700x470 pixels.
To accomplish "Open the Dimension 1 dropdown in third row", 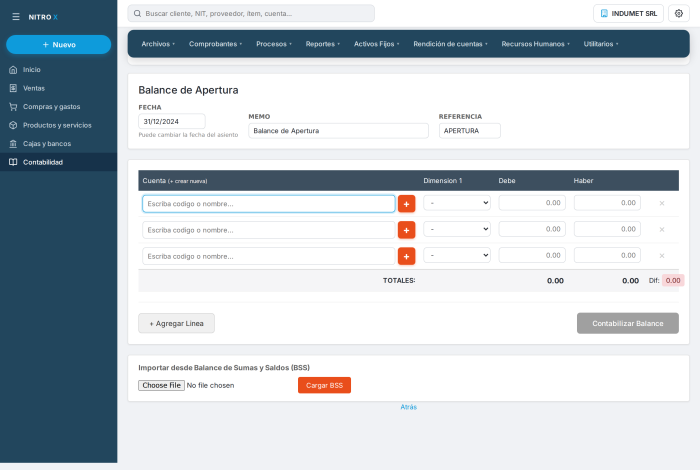I will pos(457,255).
